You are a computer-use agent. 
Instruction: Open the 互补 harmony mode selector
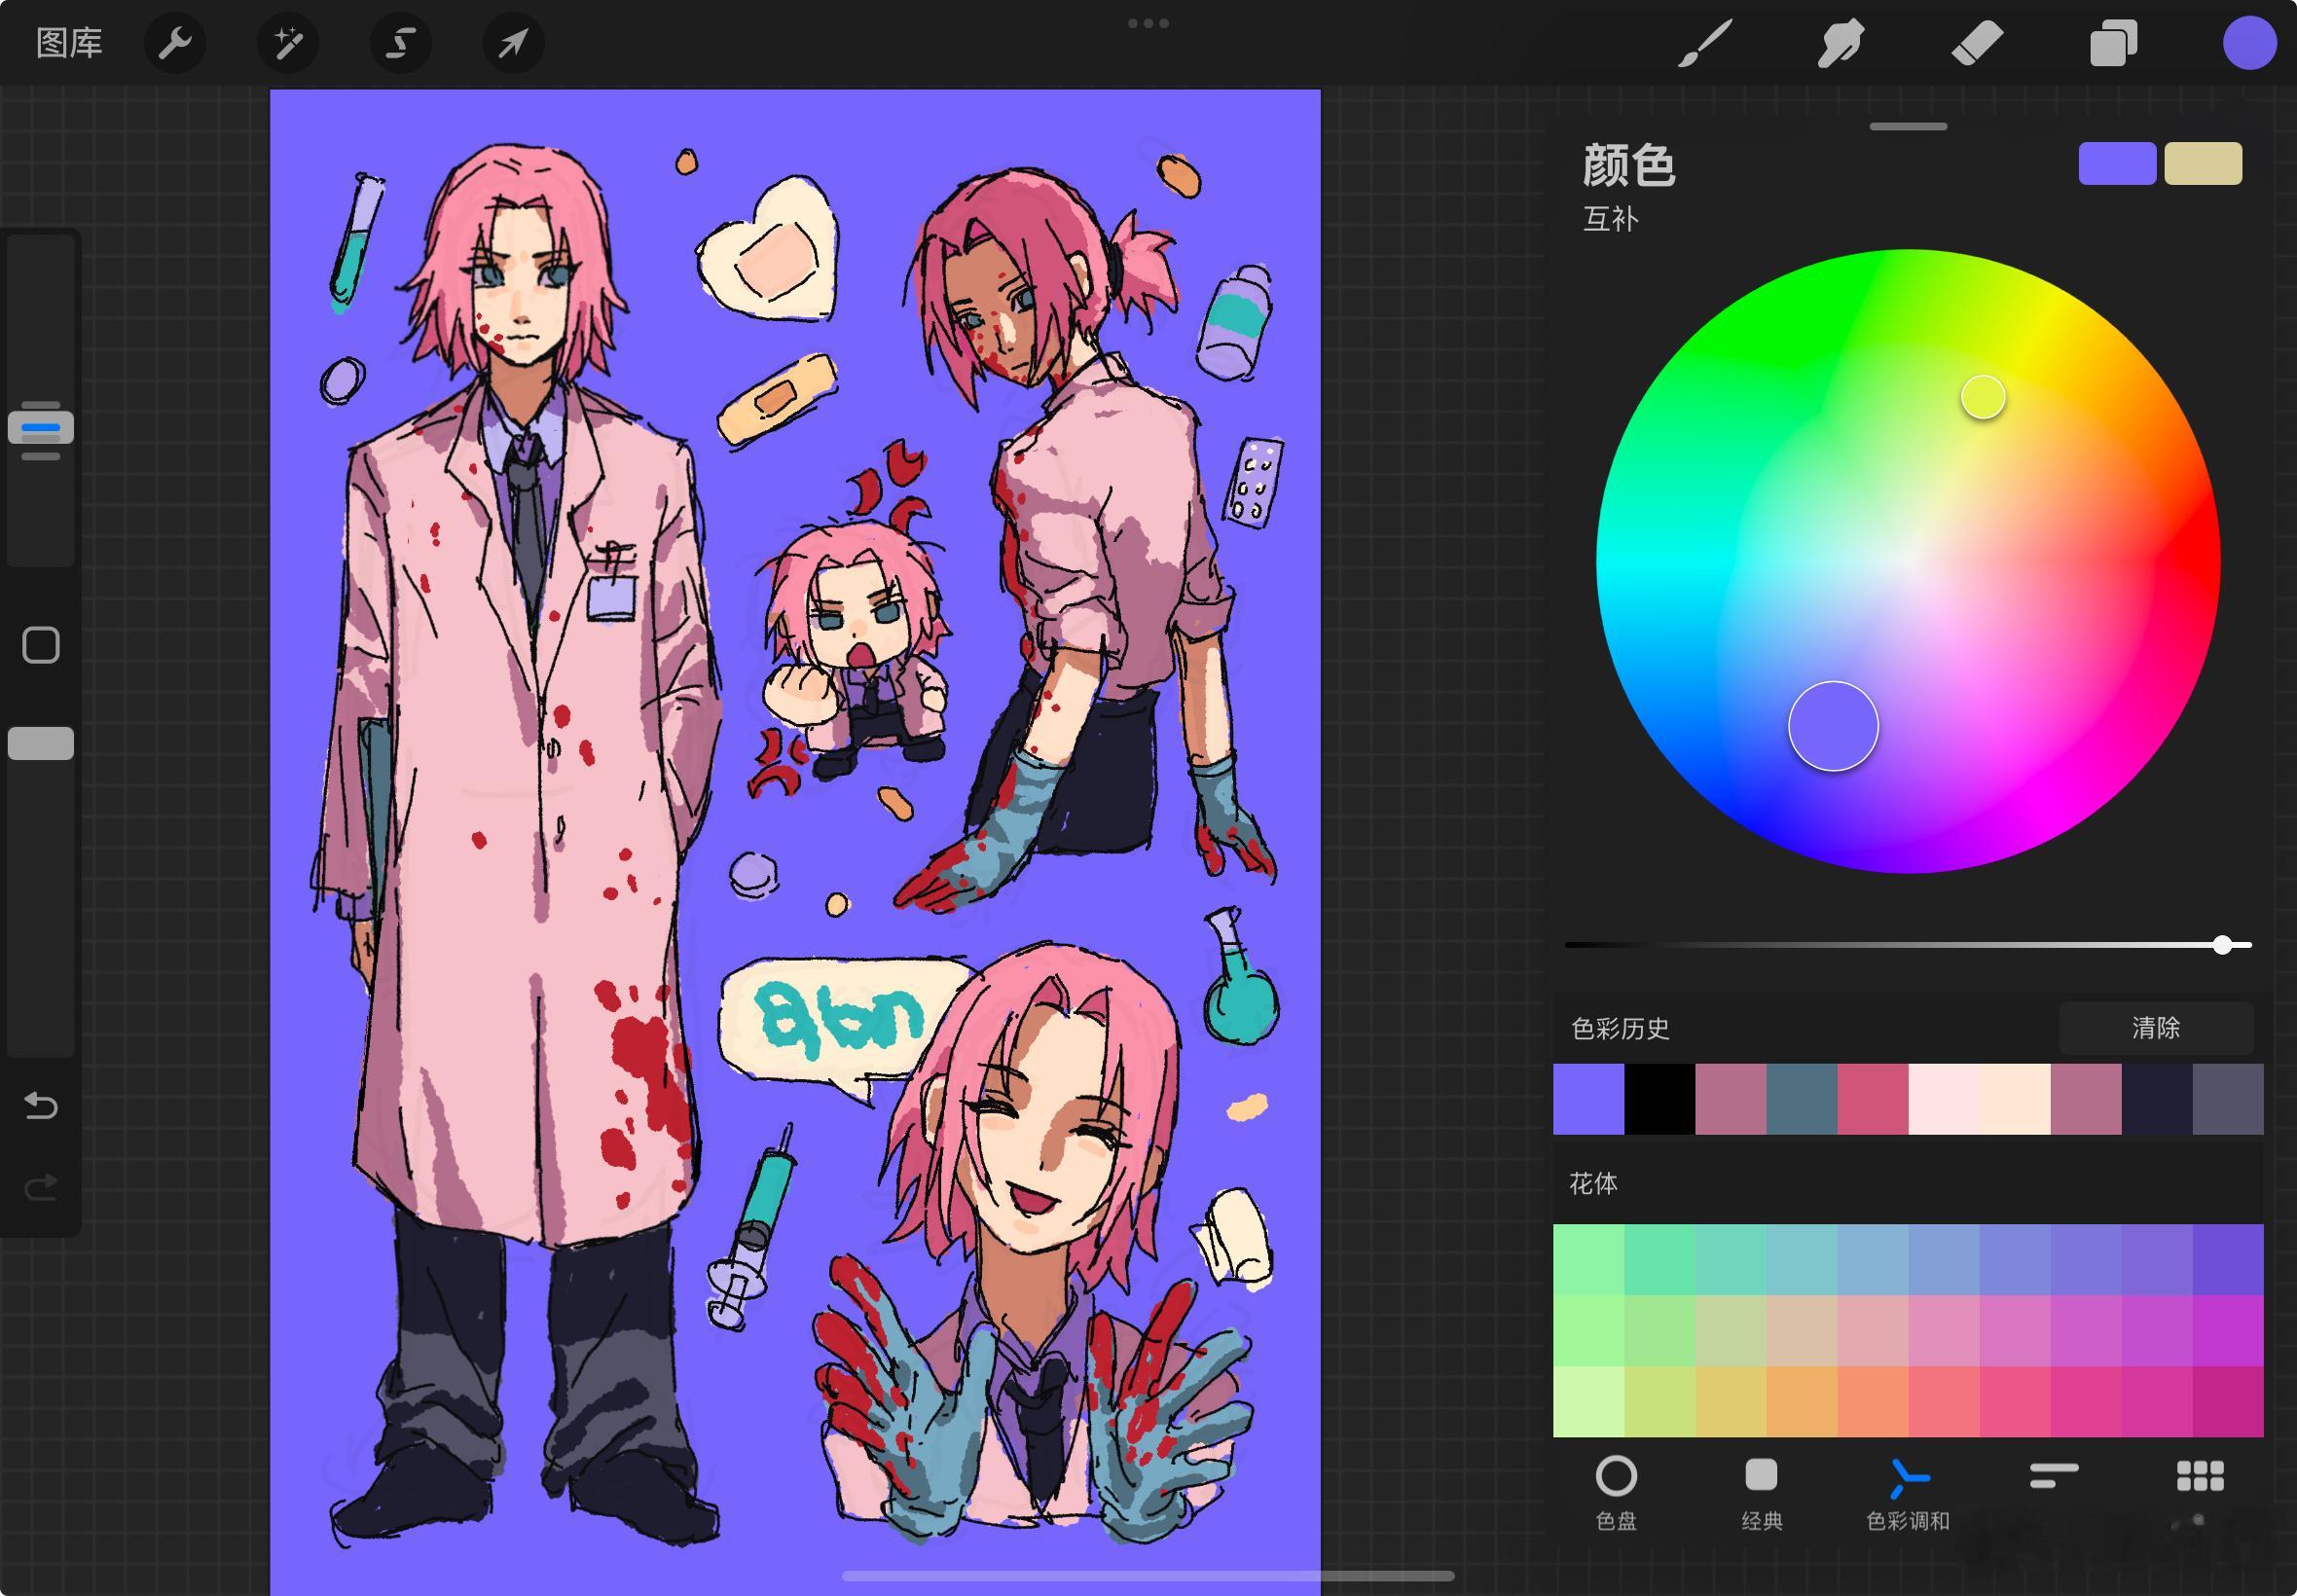[1610, 219]
